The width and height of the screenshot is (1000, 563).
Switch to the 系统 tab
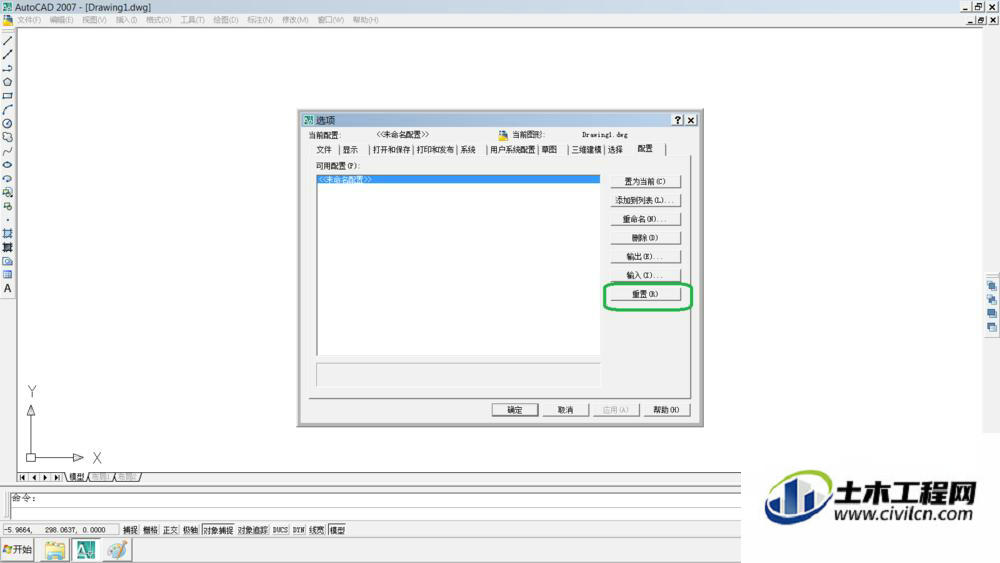[468, 150]
